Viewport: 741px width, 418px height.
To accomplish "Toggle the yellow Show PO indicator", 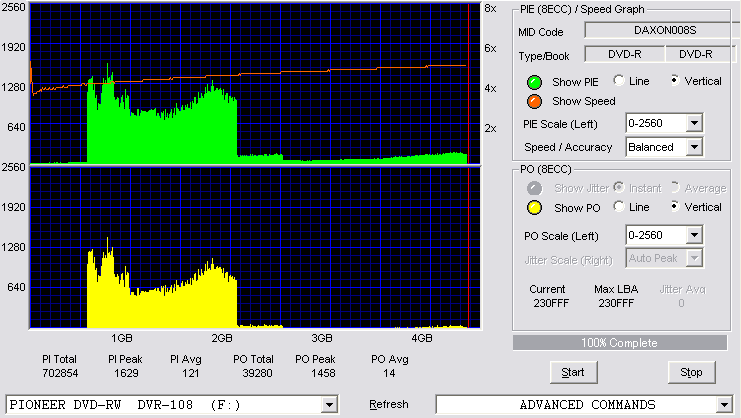I will [534, 208].
